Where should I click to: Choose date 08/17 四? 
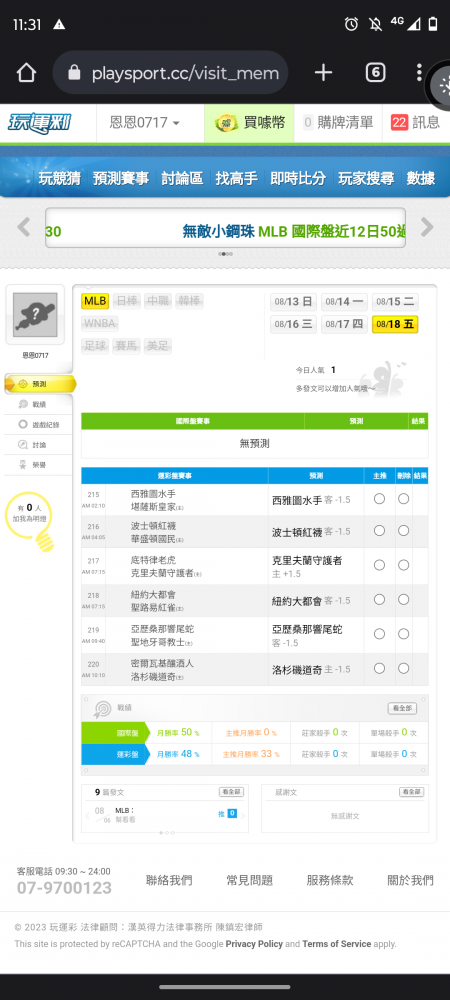pos(344,325)
